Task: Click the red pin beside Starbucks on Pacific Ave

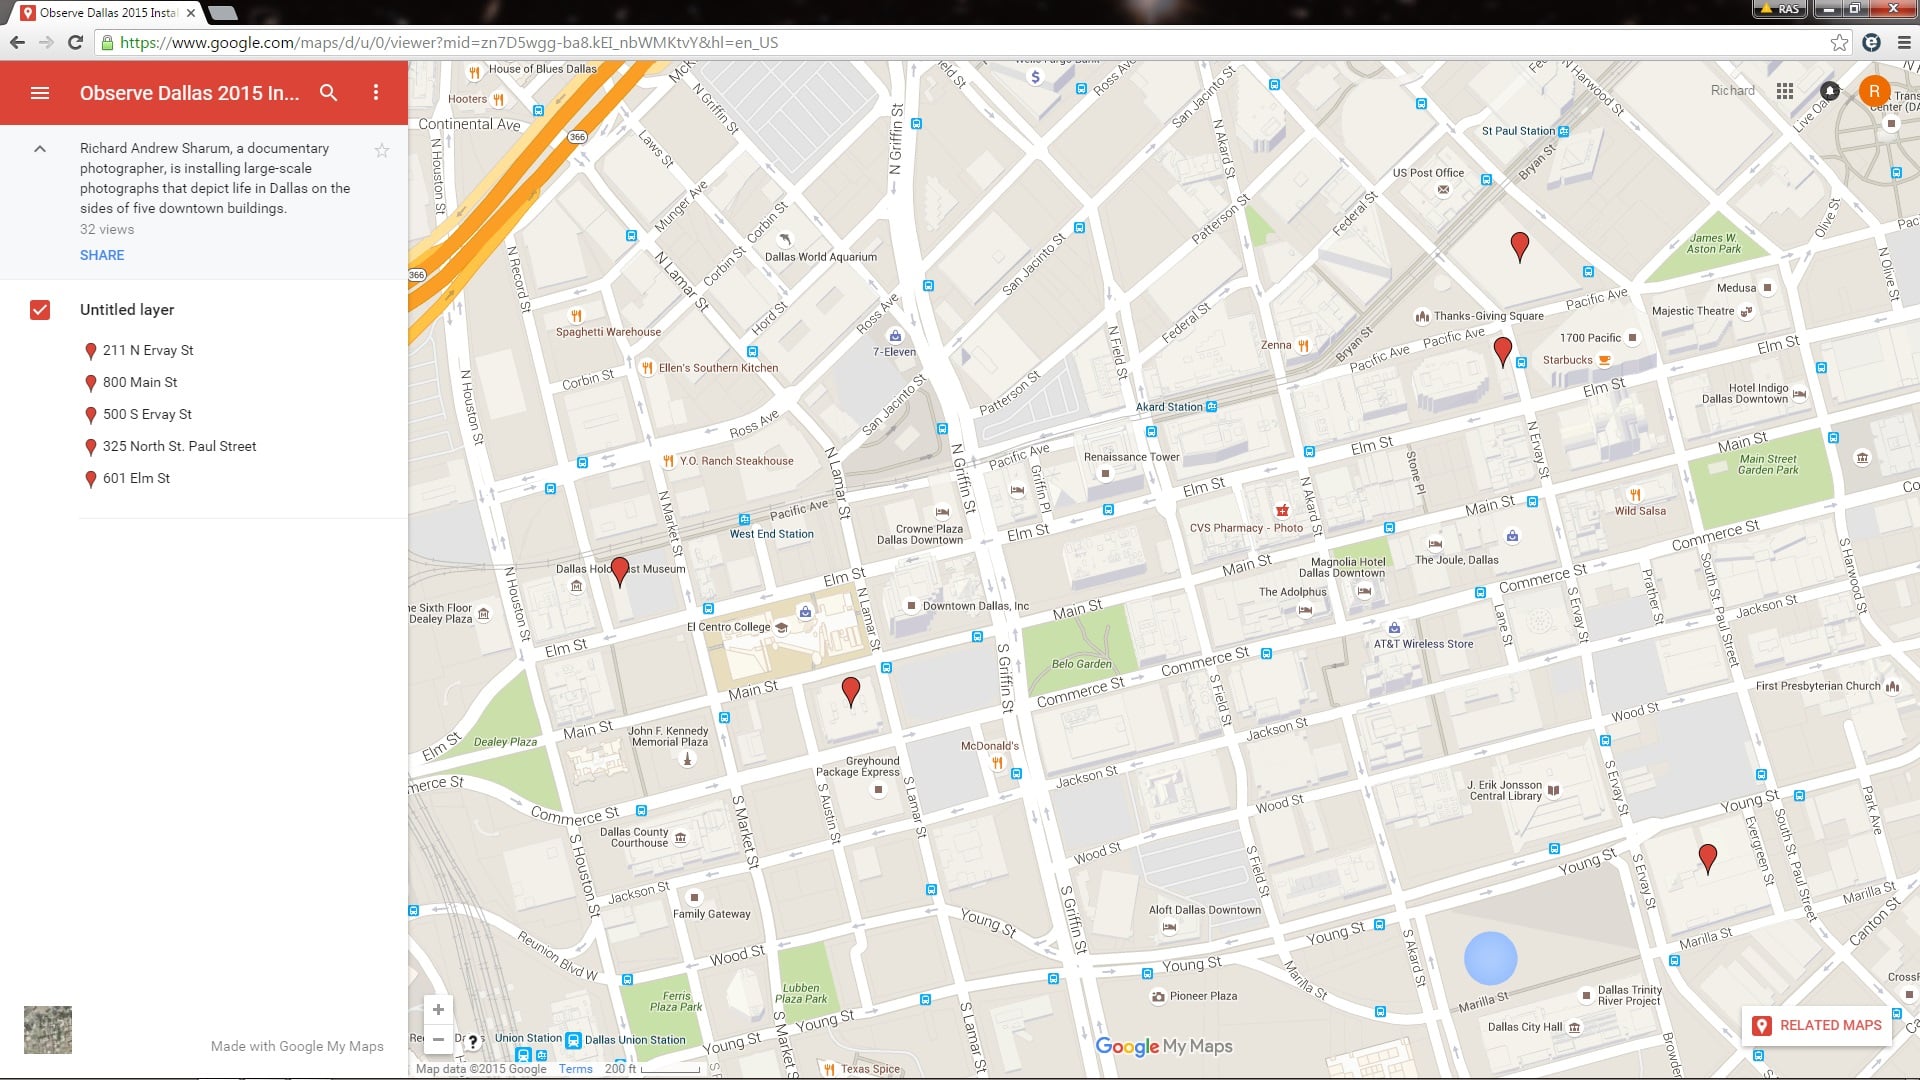Action: [x=1502, y=351]
